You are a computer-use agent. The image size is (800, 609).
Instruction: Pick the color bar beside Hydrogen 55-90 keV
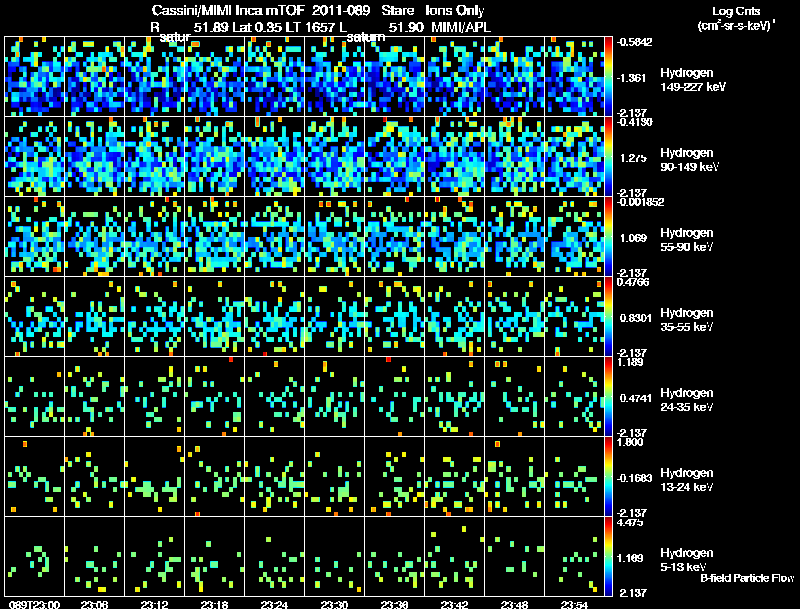[608, 237]
